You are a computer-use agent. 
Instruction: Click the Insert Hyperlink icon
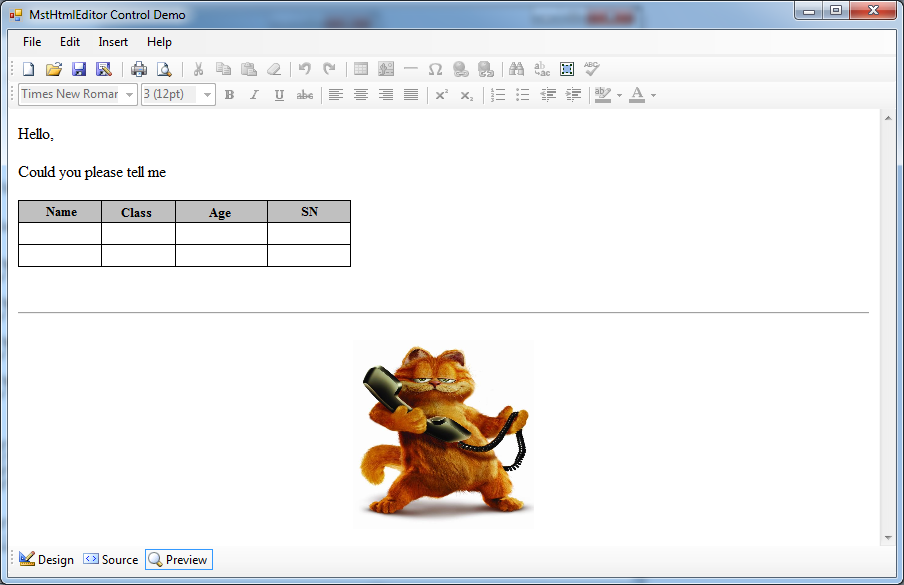coord(461,69)
